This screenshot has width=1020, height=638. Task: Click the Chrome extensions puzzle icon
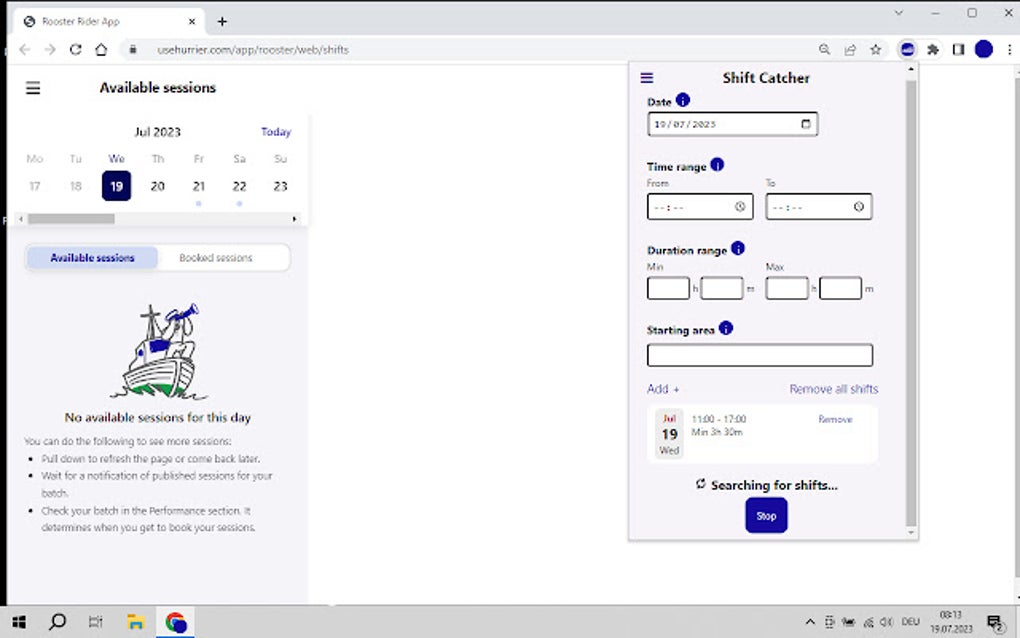(x=932, y=48)
